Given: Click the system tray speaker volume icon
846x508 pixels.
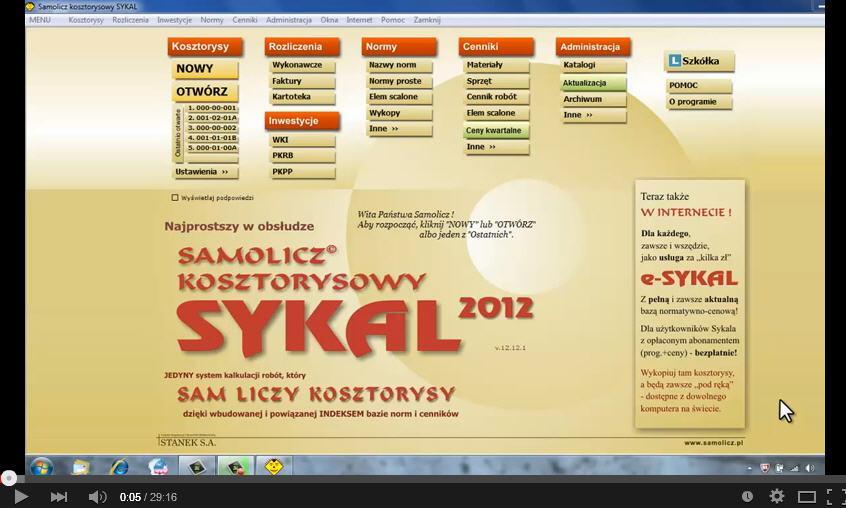Looking at the screenshot, I should pos(809,468).
